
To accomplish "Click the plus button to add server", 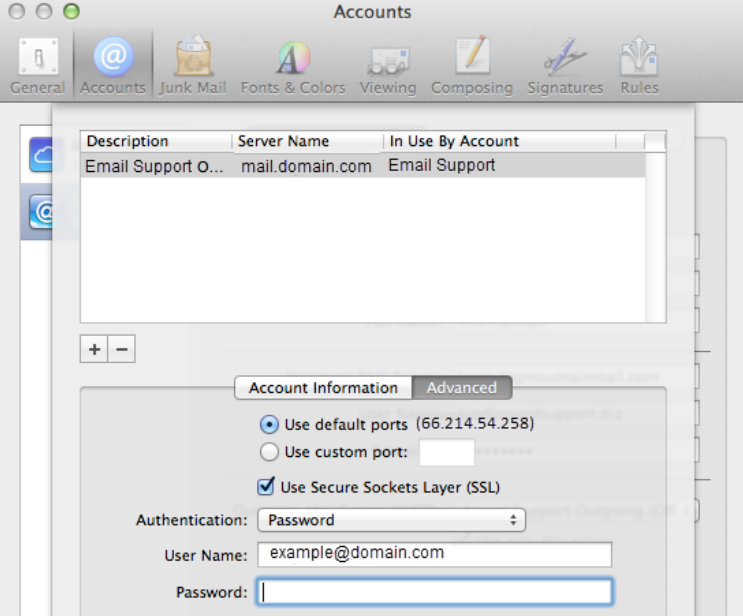I will point(94,349).
